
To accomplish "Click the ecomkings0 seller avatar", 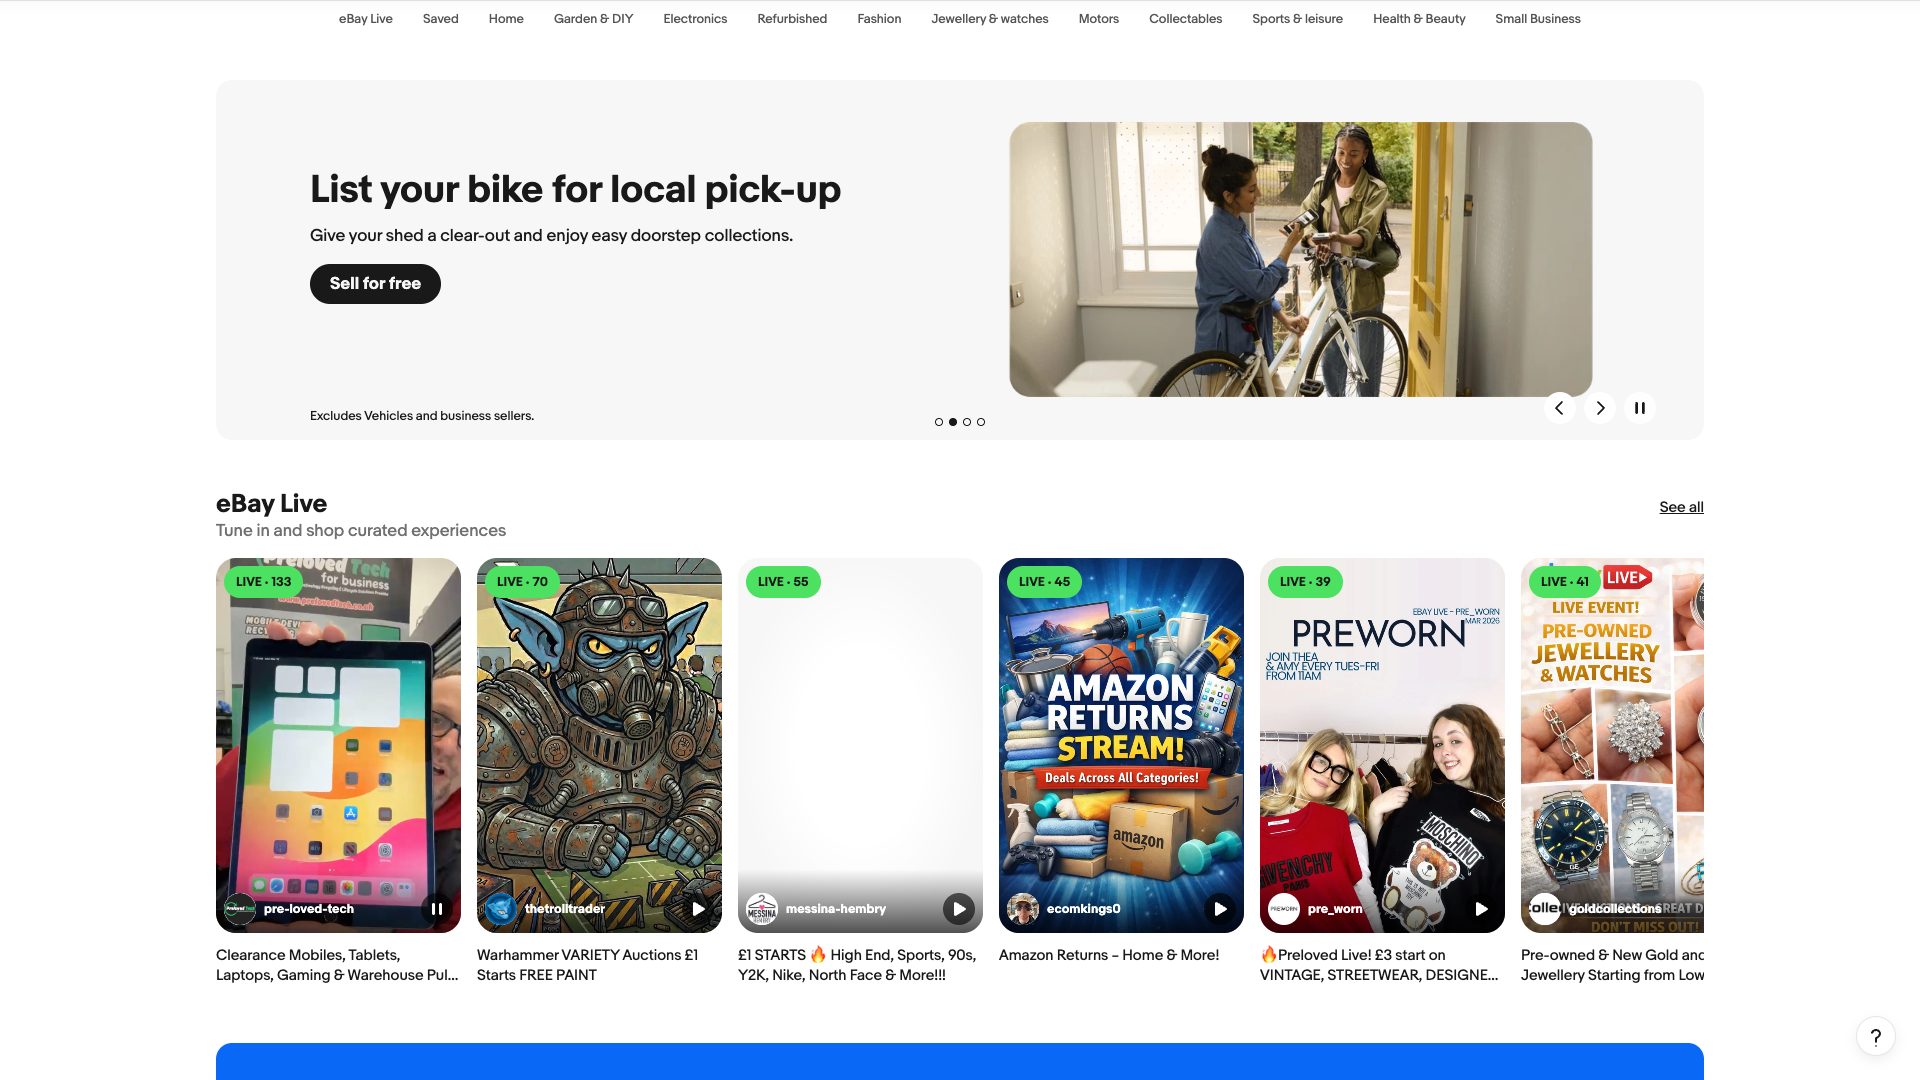I will pyautogui.click(x=1023, y=909).
